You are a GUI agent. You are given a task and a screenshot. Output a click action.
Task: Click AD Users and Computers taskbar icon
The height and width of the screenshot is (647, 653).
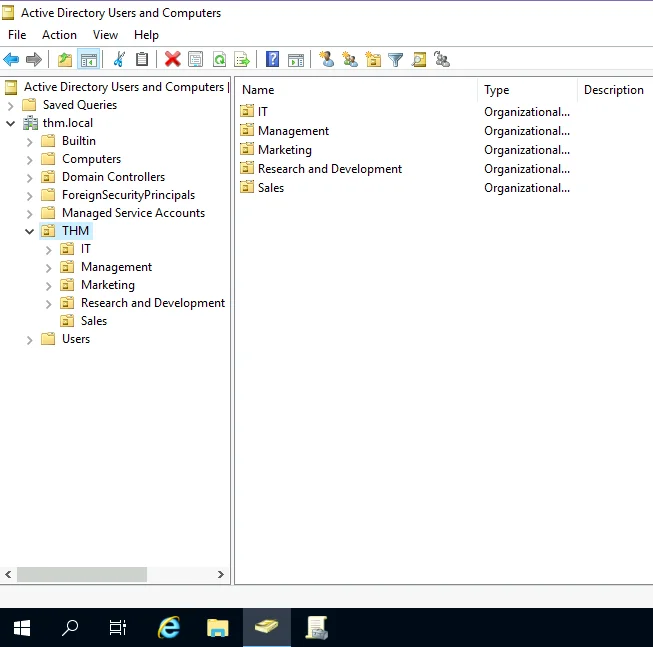(267, 627)
